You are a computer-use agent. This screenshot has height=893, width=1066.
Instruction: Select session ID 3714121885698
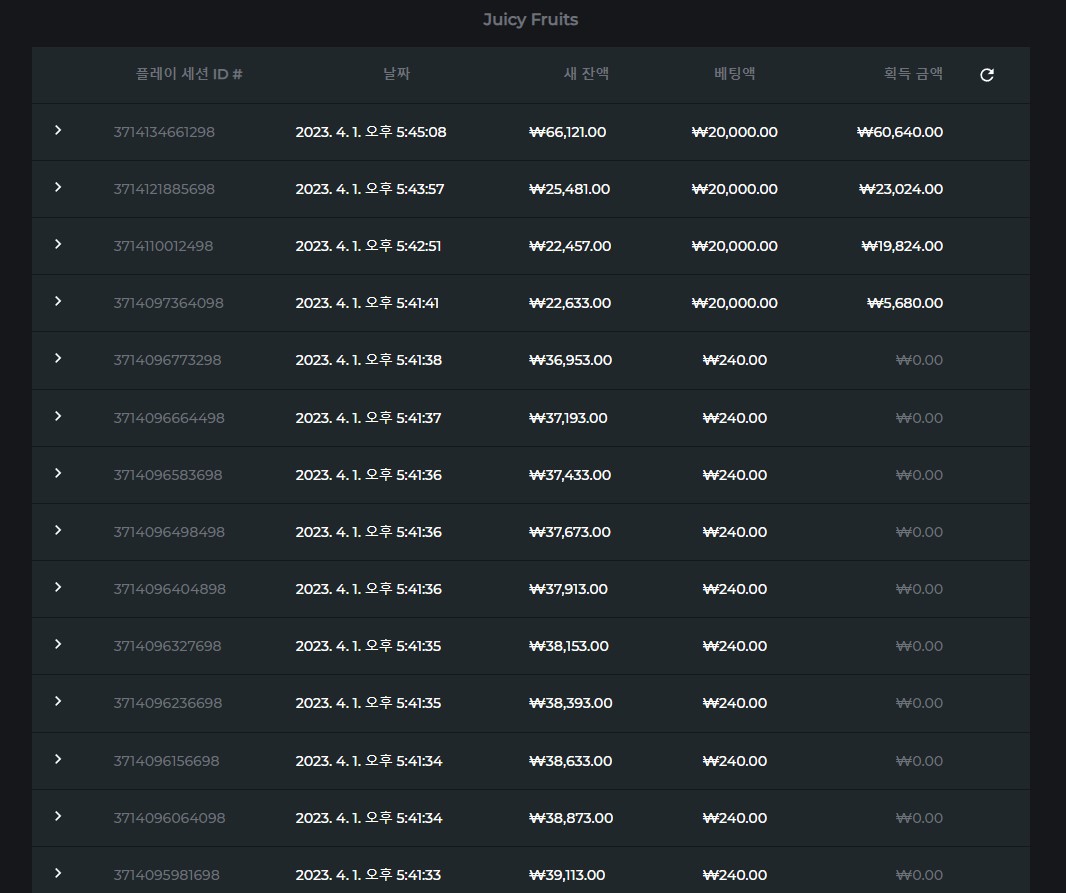click(164, 189)
